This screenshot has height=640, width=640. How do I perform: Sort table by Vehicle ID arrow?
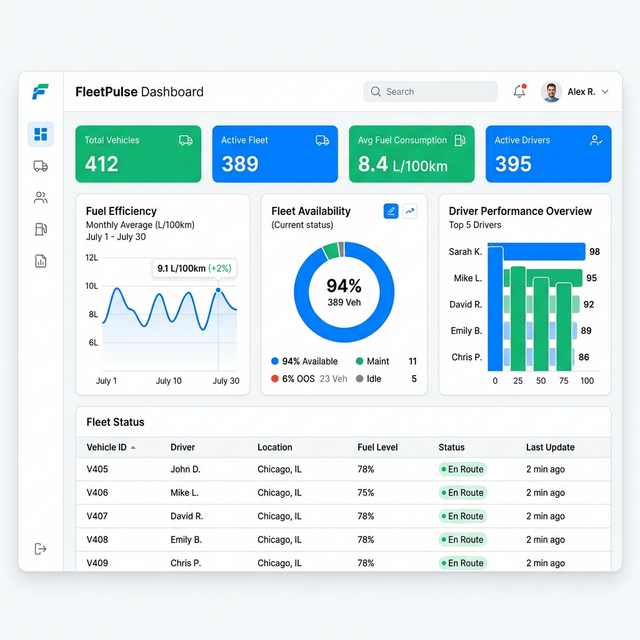[133, 448]
